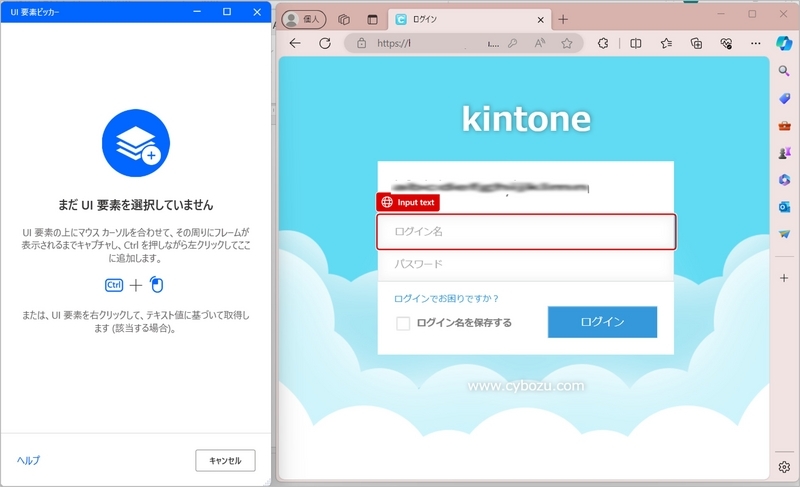
Task: Open the sidebar Tools briefcase icon
Action: point(784,125)
